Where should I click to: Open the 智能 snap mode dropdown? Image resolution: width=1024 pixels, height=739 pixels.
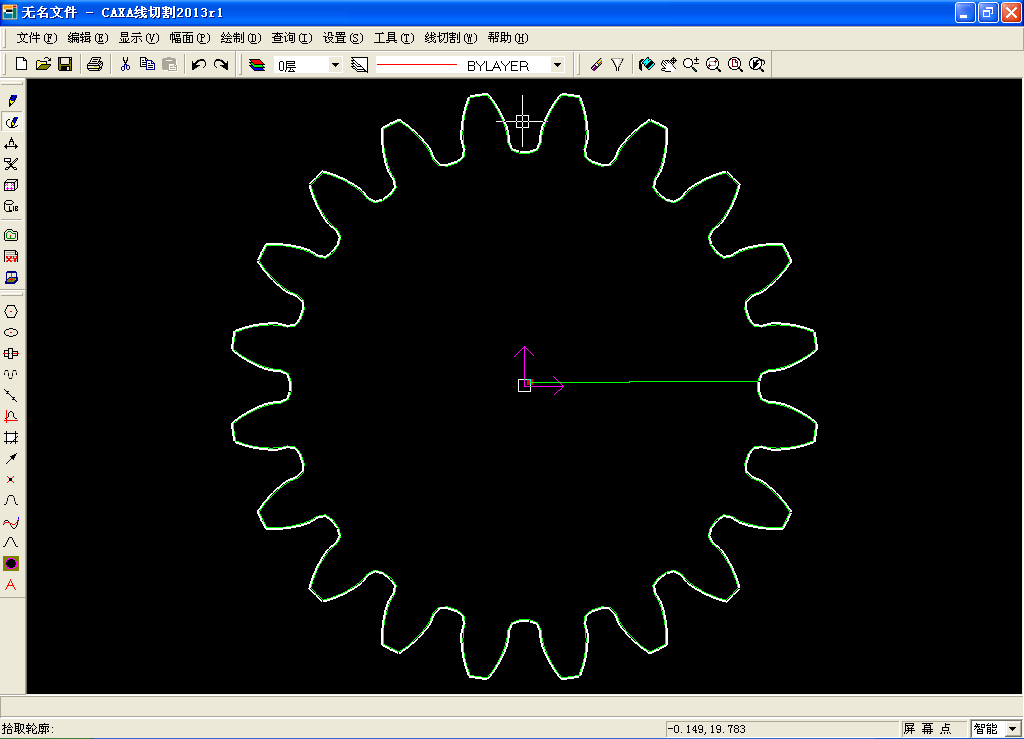click(x=1012, y=729)
